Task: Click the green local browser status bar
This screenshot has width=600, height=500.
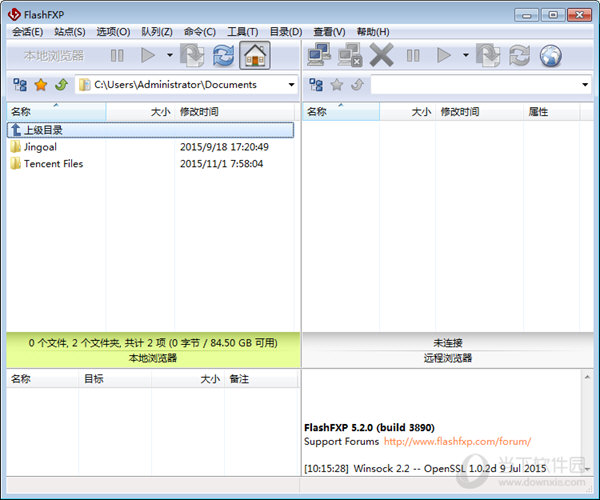Action: click(x=153, y=350)
